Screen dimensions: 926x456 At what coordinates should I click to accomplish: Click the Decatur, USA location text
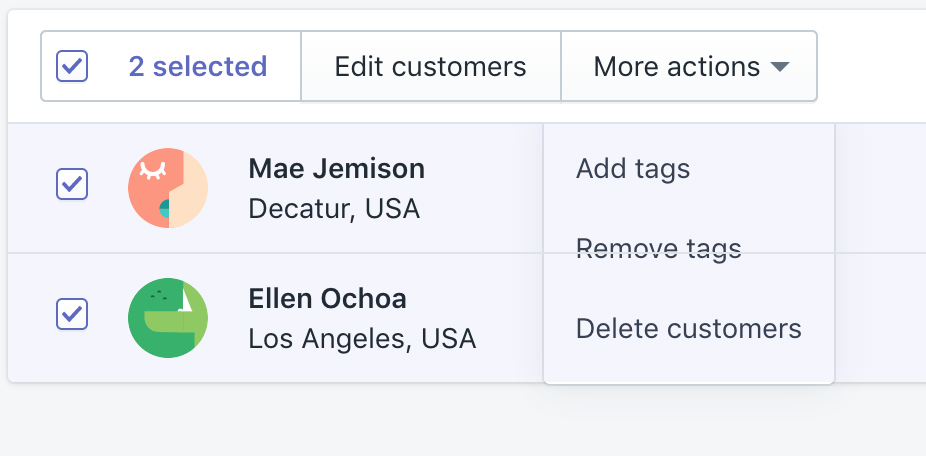click(334, 209)
